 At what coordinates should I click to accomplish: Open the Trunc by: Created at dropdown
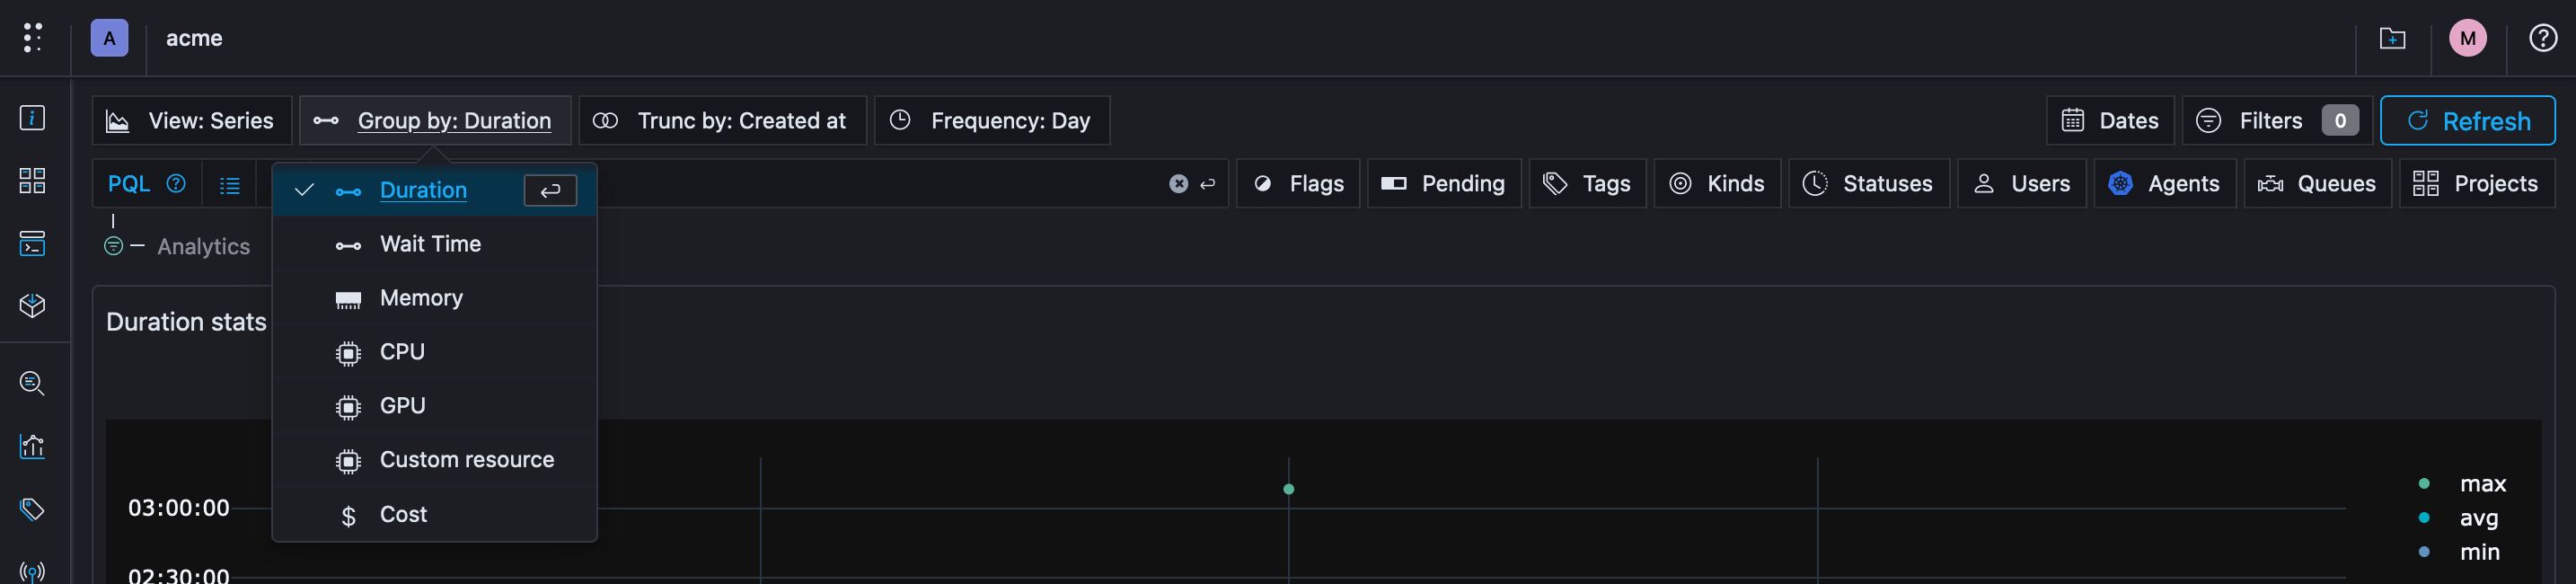click(723, 121)
